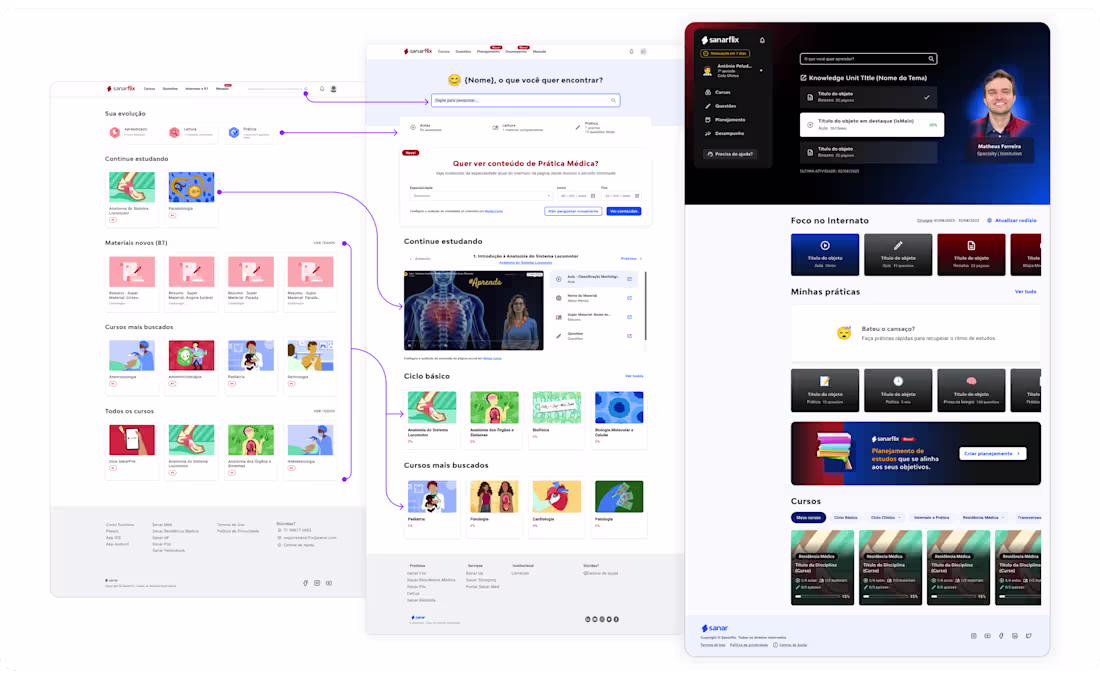Check the completed Título do objeto checkmark item
Screen dimensions: 1100x679
[x=927, y=97]
